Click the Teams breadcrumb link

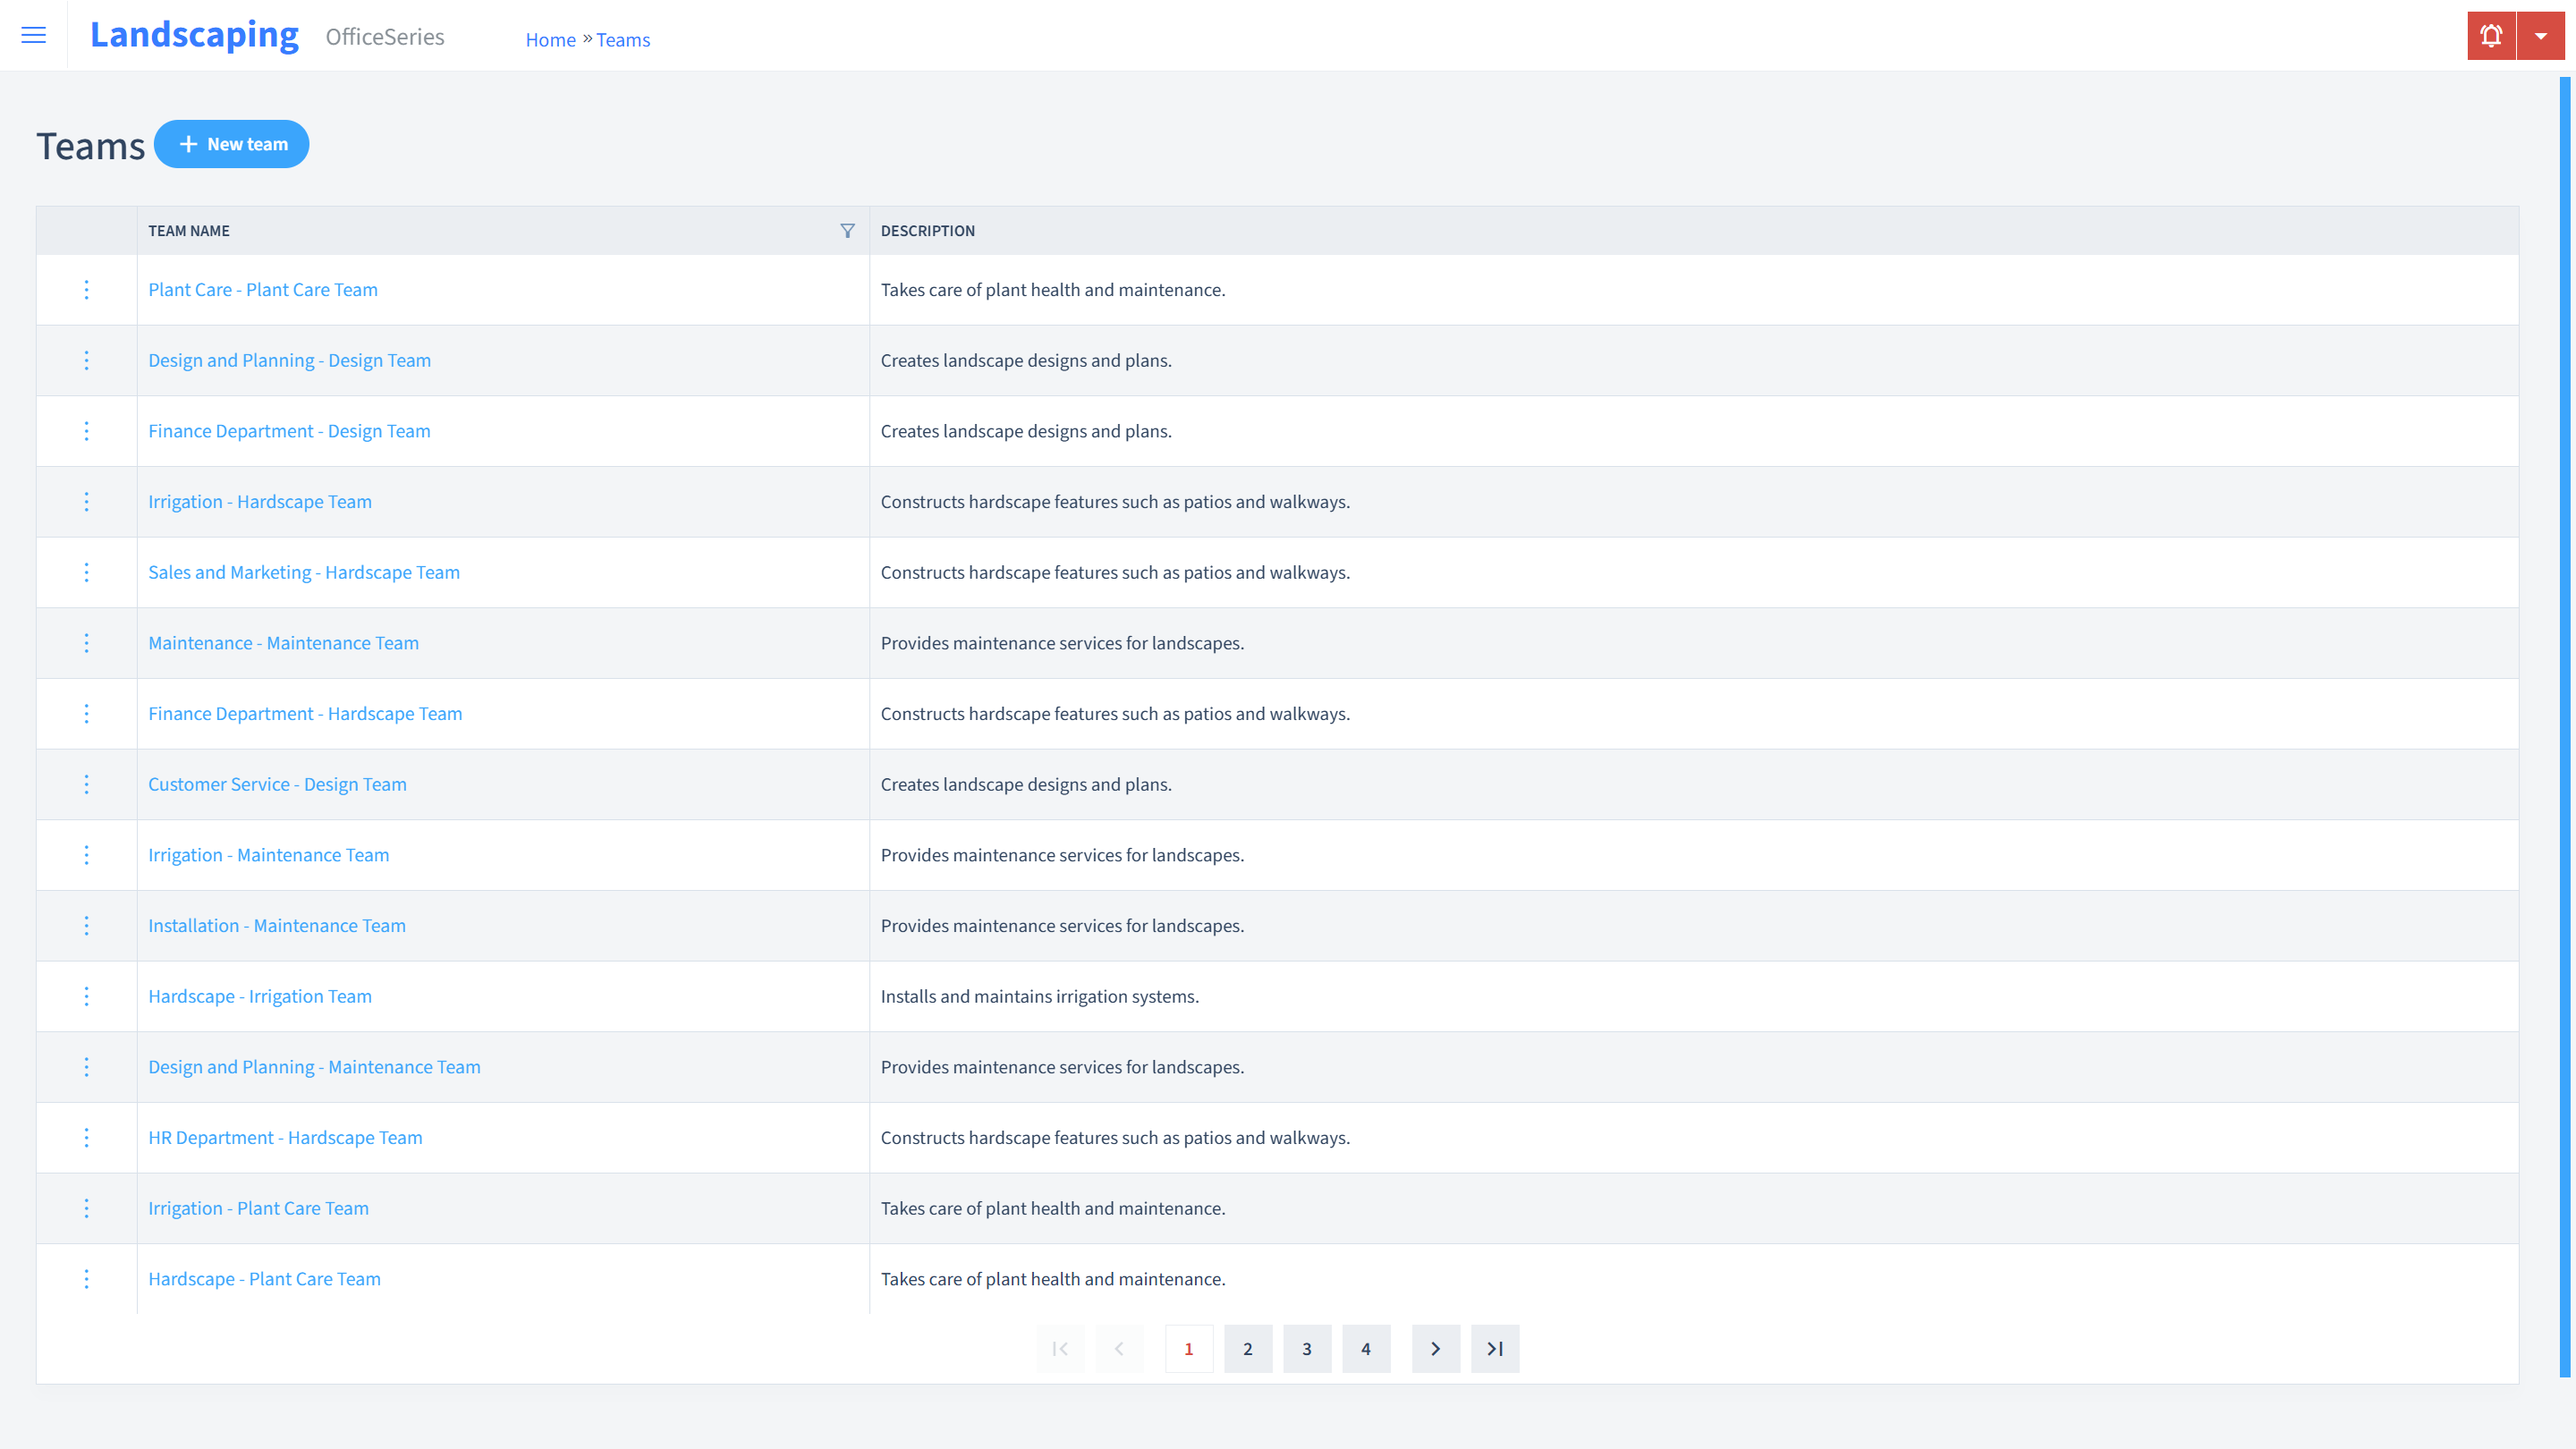point(623,39)
